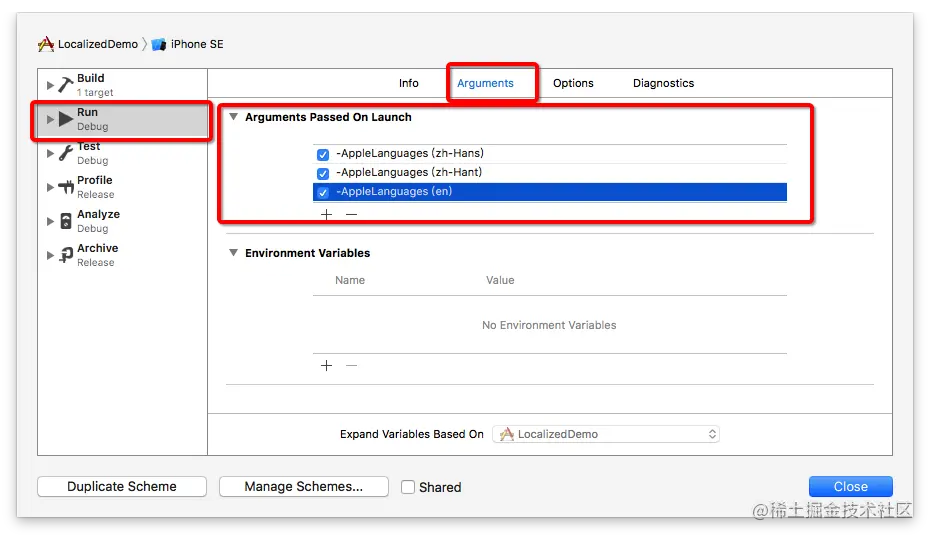This screenshot has height=538, width=930.
Task: Expand the Profile action disclosure triangle
Action: pyautogui.click(x=50, y=187)
